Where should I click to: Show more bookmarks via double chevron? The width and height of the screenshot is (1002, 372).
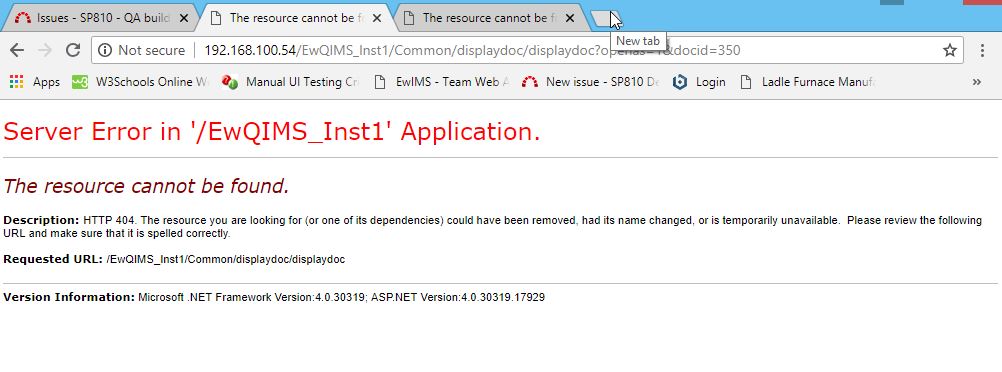pos(976,82)
